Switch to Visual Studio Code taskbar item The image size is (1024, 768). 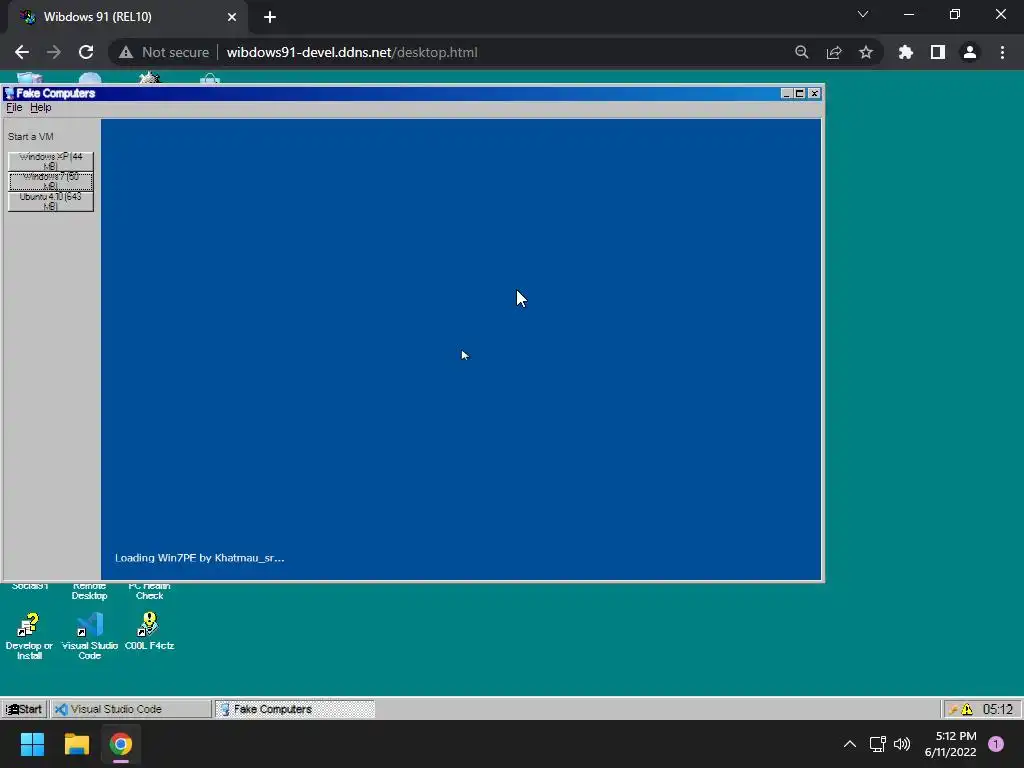click(x=131, y=709)
